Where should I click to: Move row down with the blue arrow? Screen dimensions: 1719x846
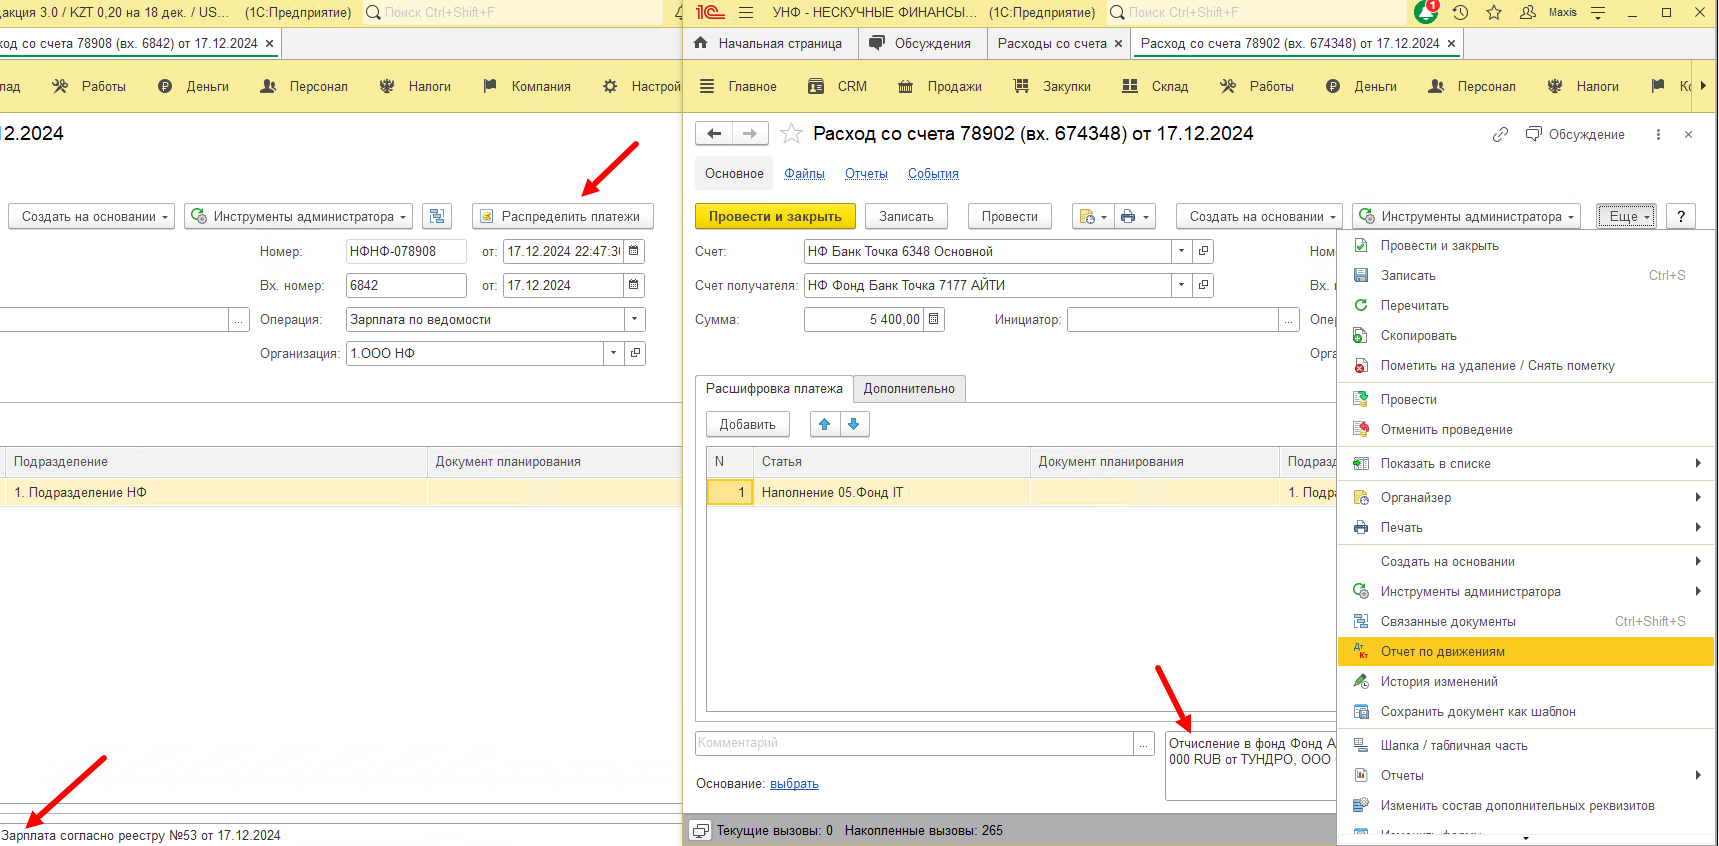(x=854, y=424)
